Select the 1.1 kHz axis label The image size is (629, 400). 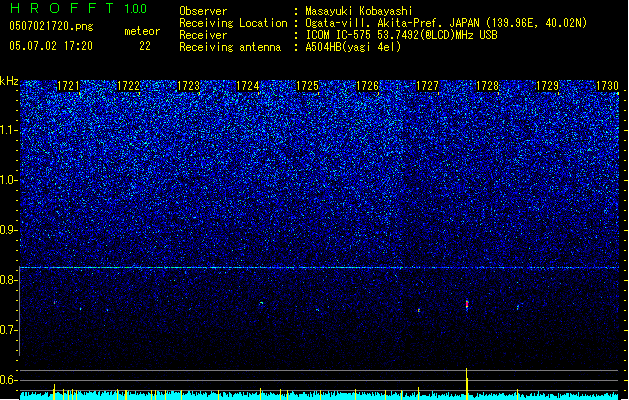tap(8, 130)
